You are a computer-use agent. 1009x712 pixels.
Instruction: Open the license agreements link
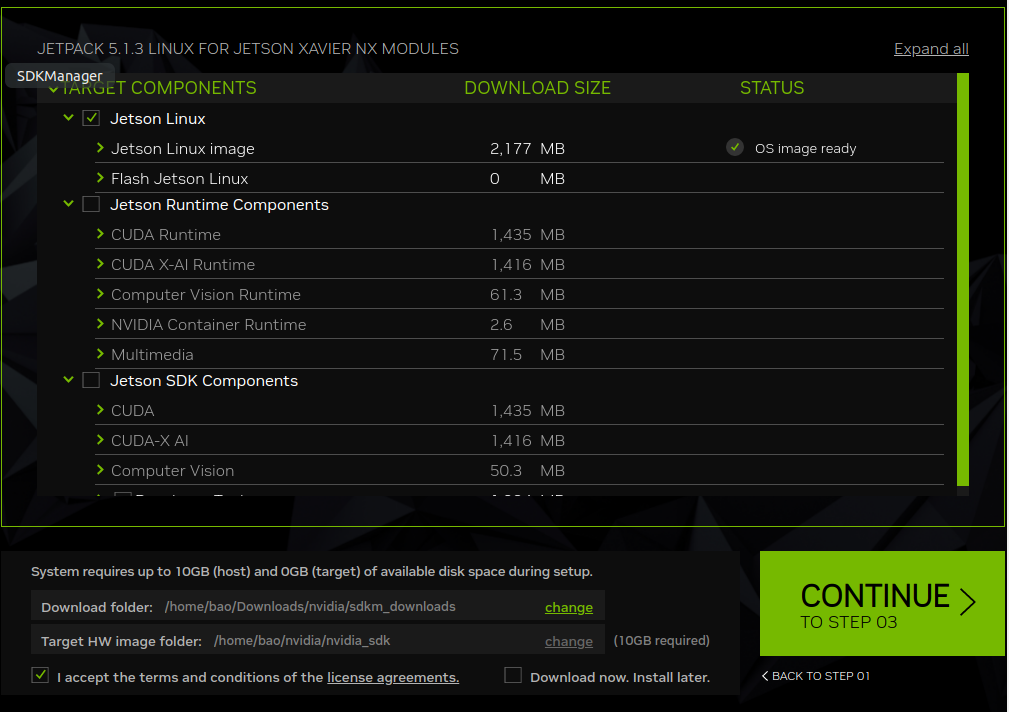pos(393,677)
